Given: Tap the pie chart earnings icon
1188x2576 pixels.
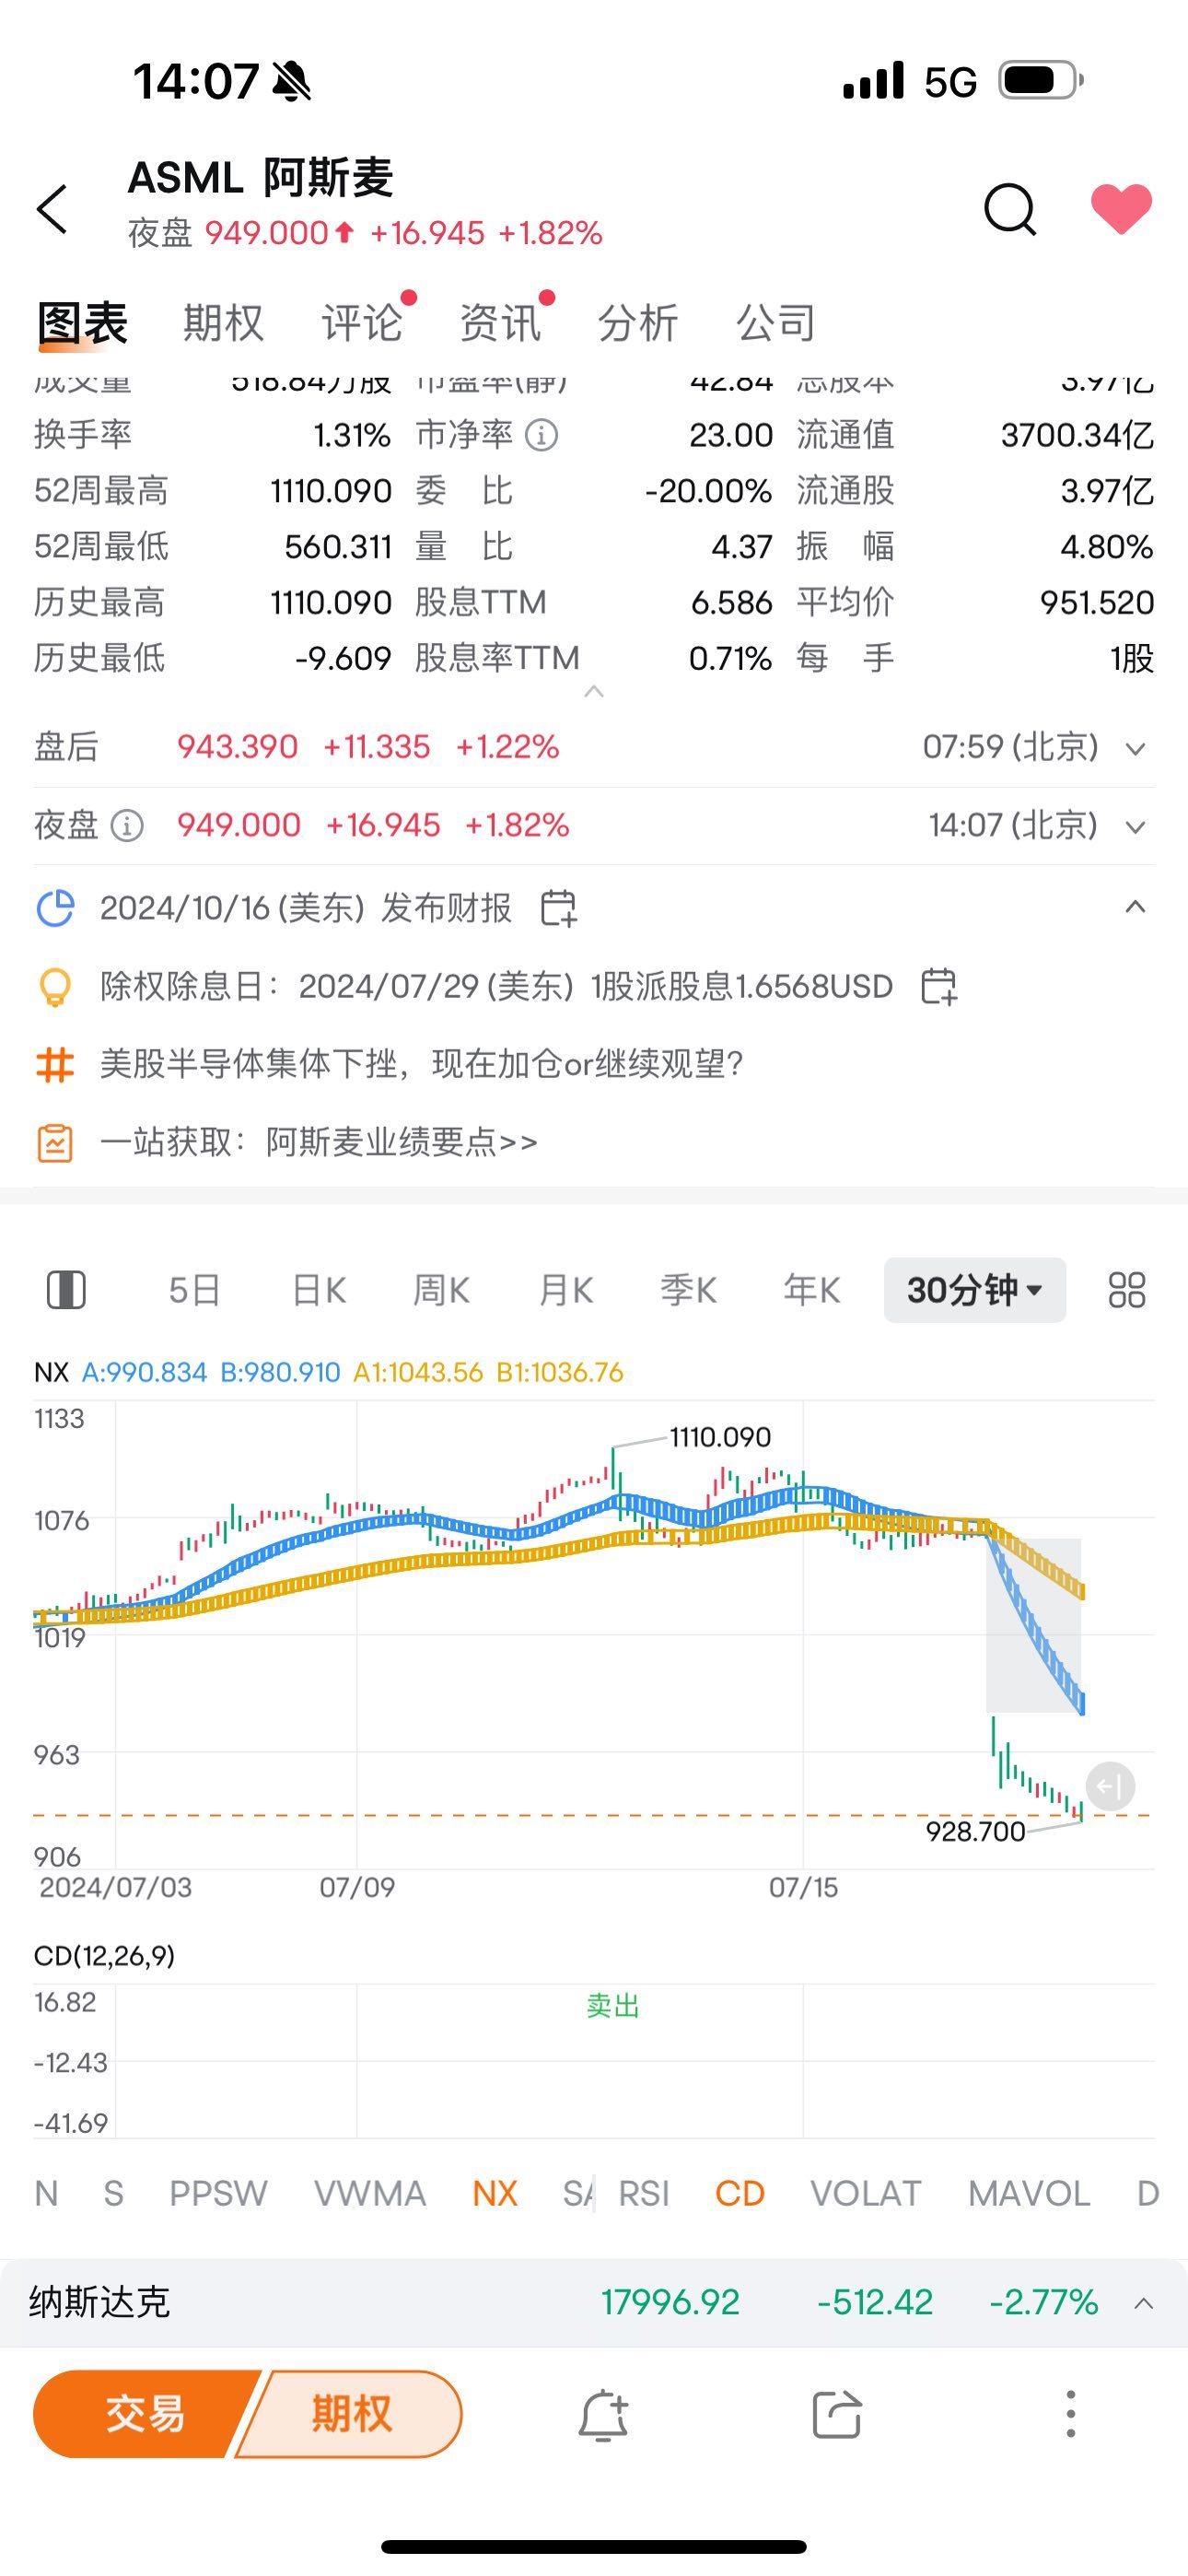Looking at the screenshot, I should coord(55,908).
